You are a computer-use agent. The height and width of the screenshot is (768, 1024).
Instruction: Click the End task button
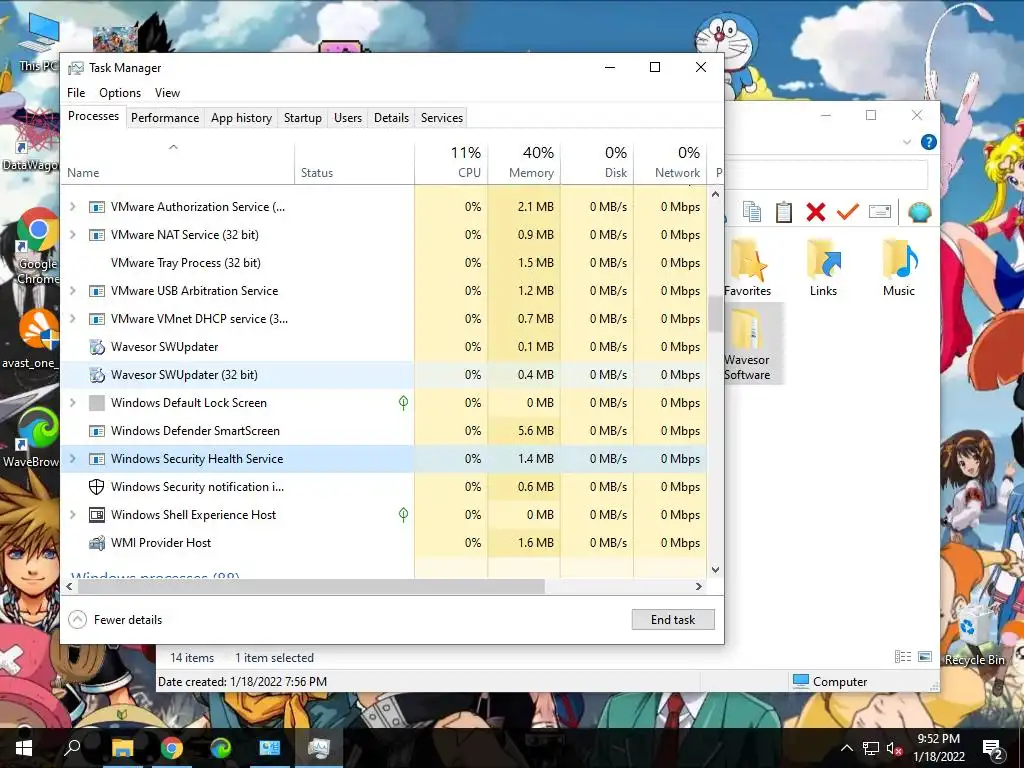(x=673, y=620)
